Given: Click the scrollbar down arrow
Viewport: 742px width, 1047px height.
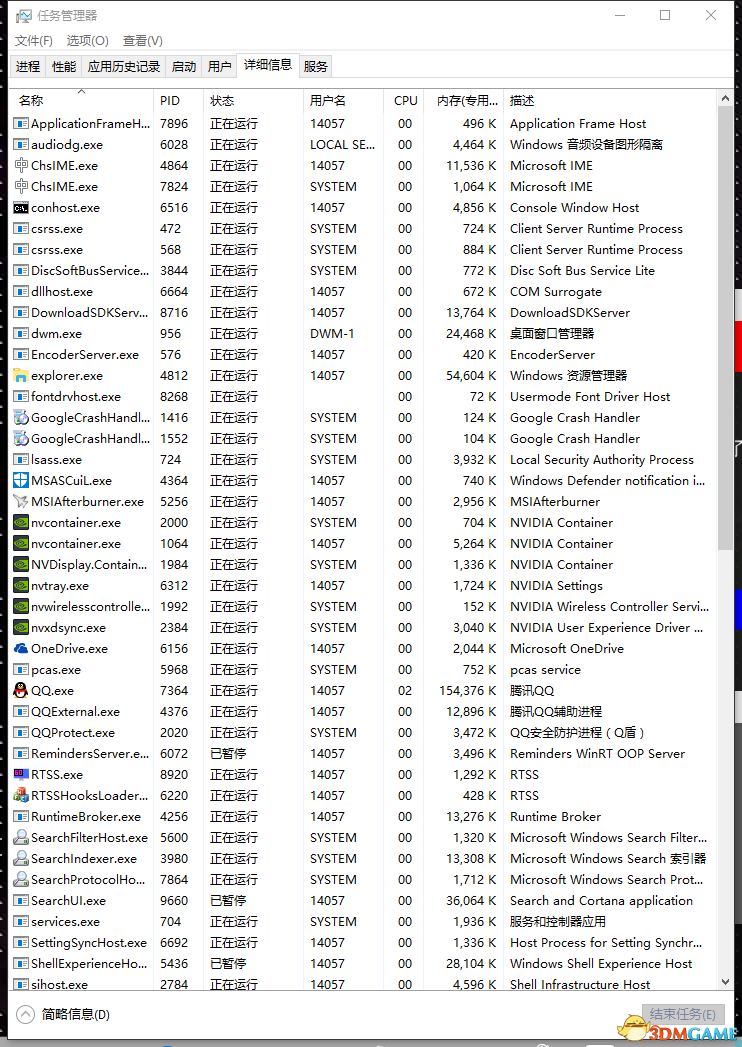Looking at the screenshot, I should click(725, 982).
